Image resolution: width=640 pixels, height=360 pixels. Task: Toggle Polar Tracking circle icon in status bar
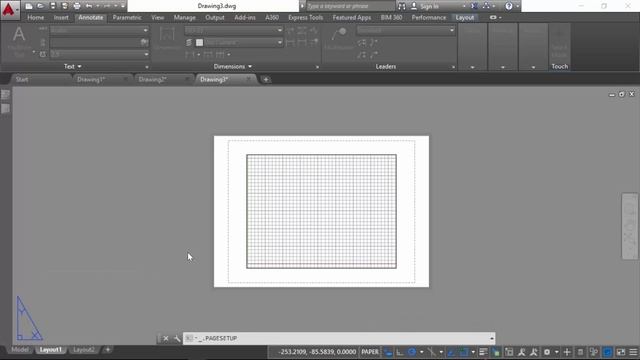tap(411, 352)
